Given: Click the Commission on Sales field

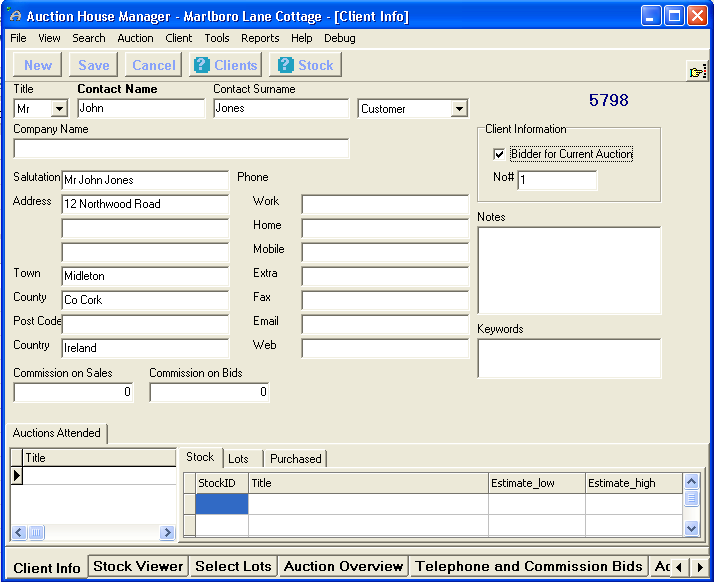Looking at the screenshot, I should [x=73, y=392].
